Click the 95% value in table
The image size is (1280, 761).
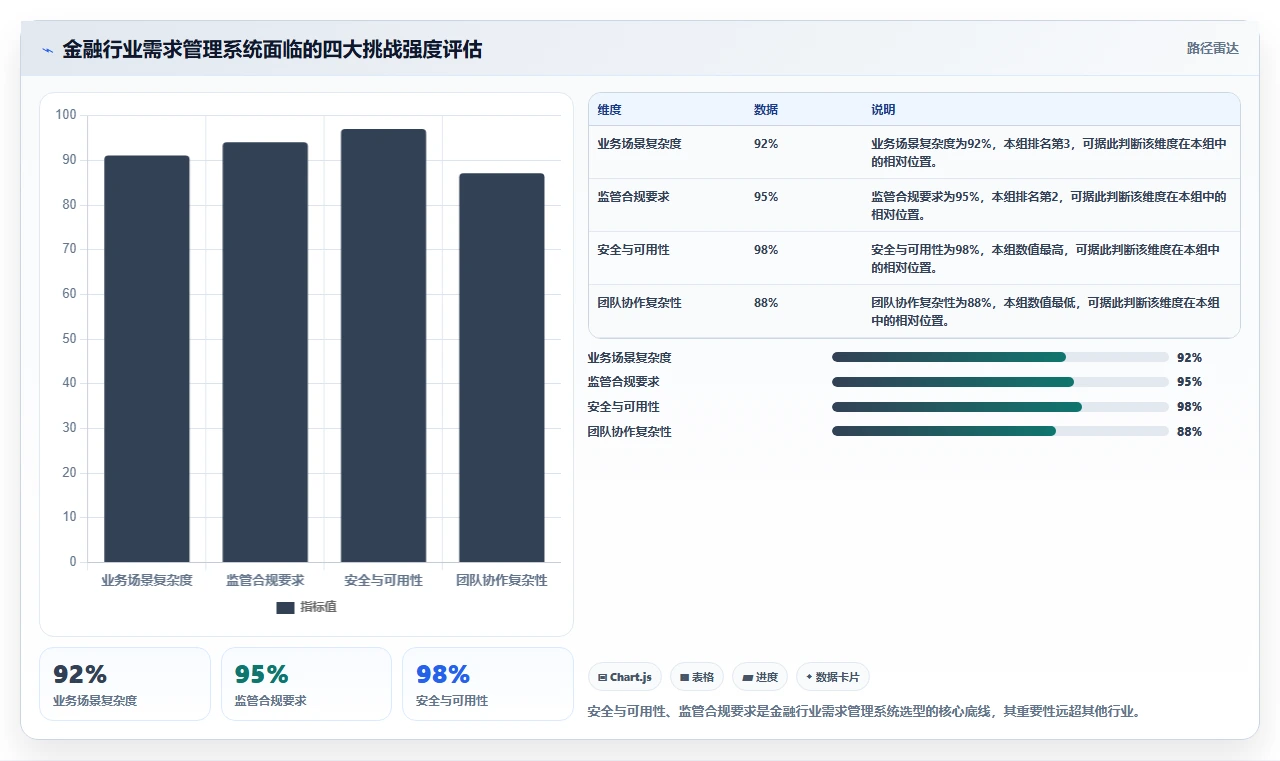point(766,197)
